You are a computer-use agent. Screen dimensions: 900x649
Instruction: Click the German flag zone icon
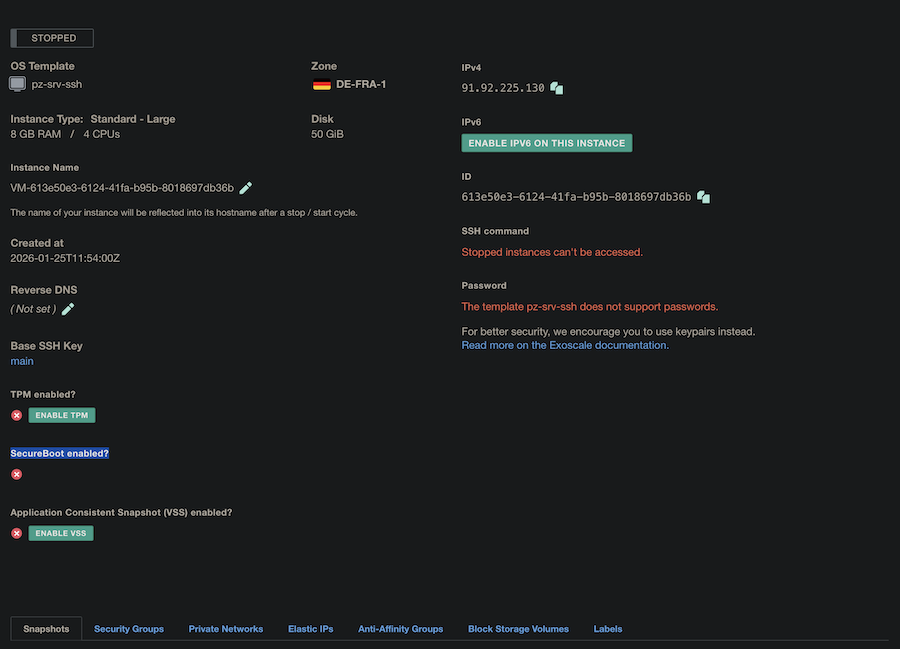click(x=322, y=84)
